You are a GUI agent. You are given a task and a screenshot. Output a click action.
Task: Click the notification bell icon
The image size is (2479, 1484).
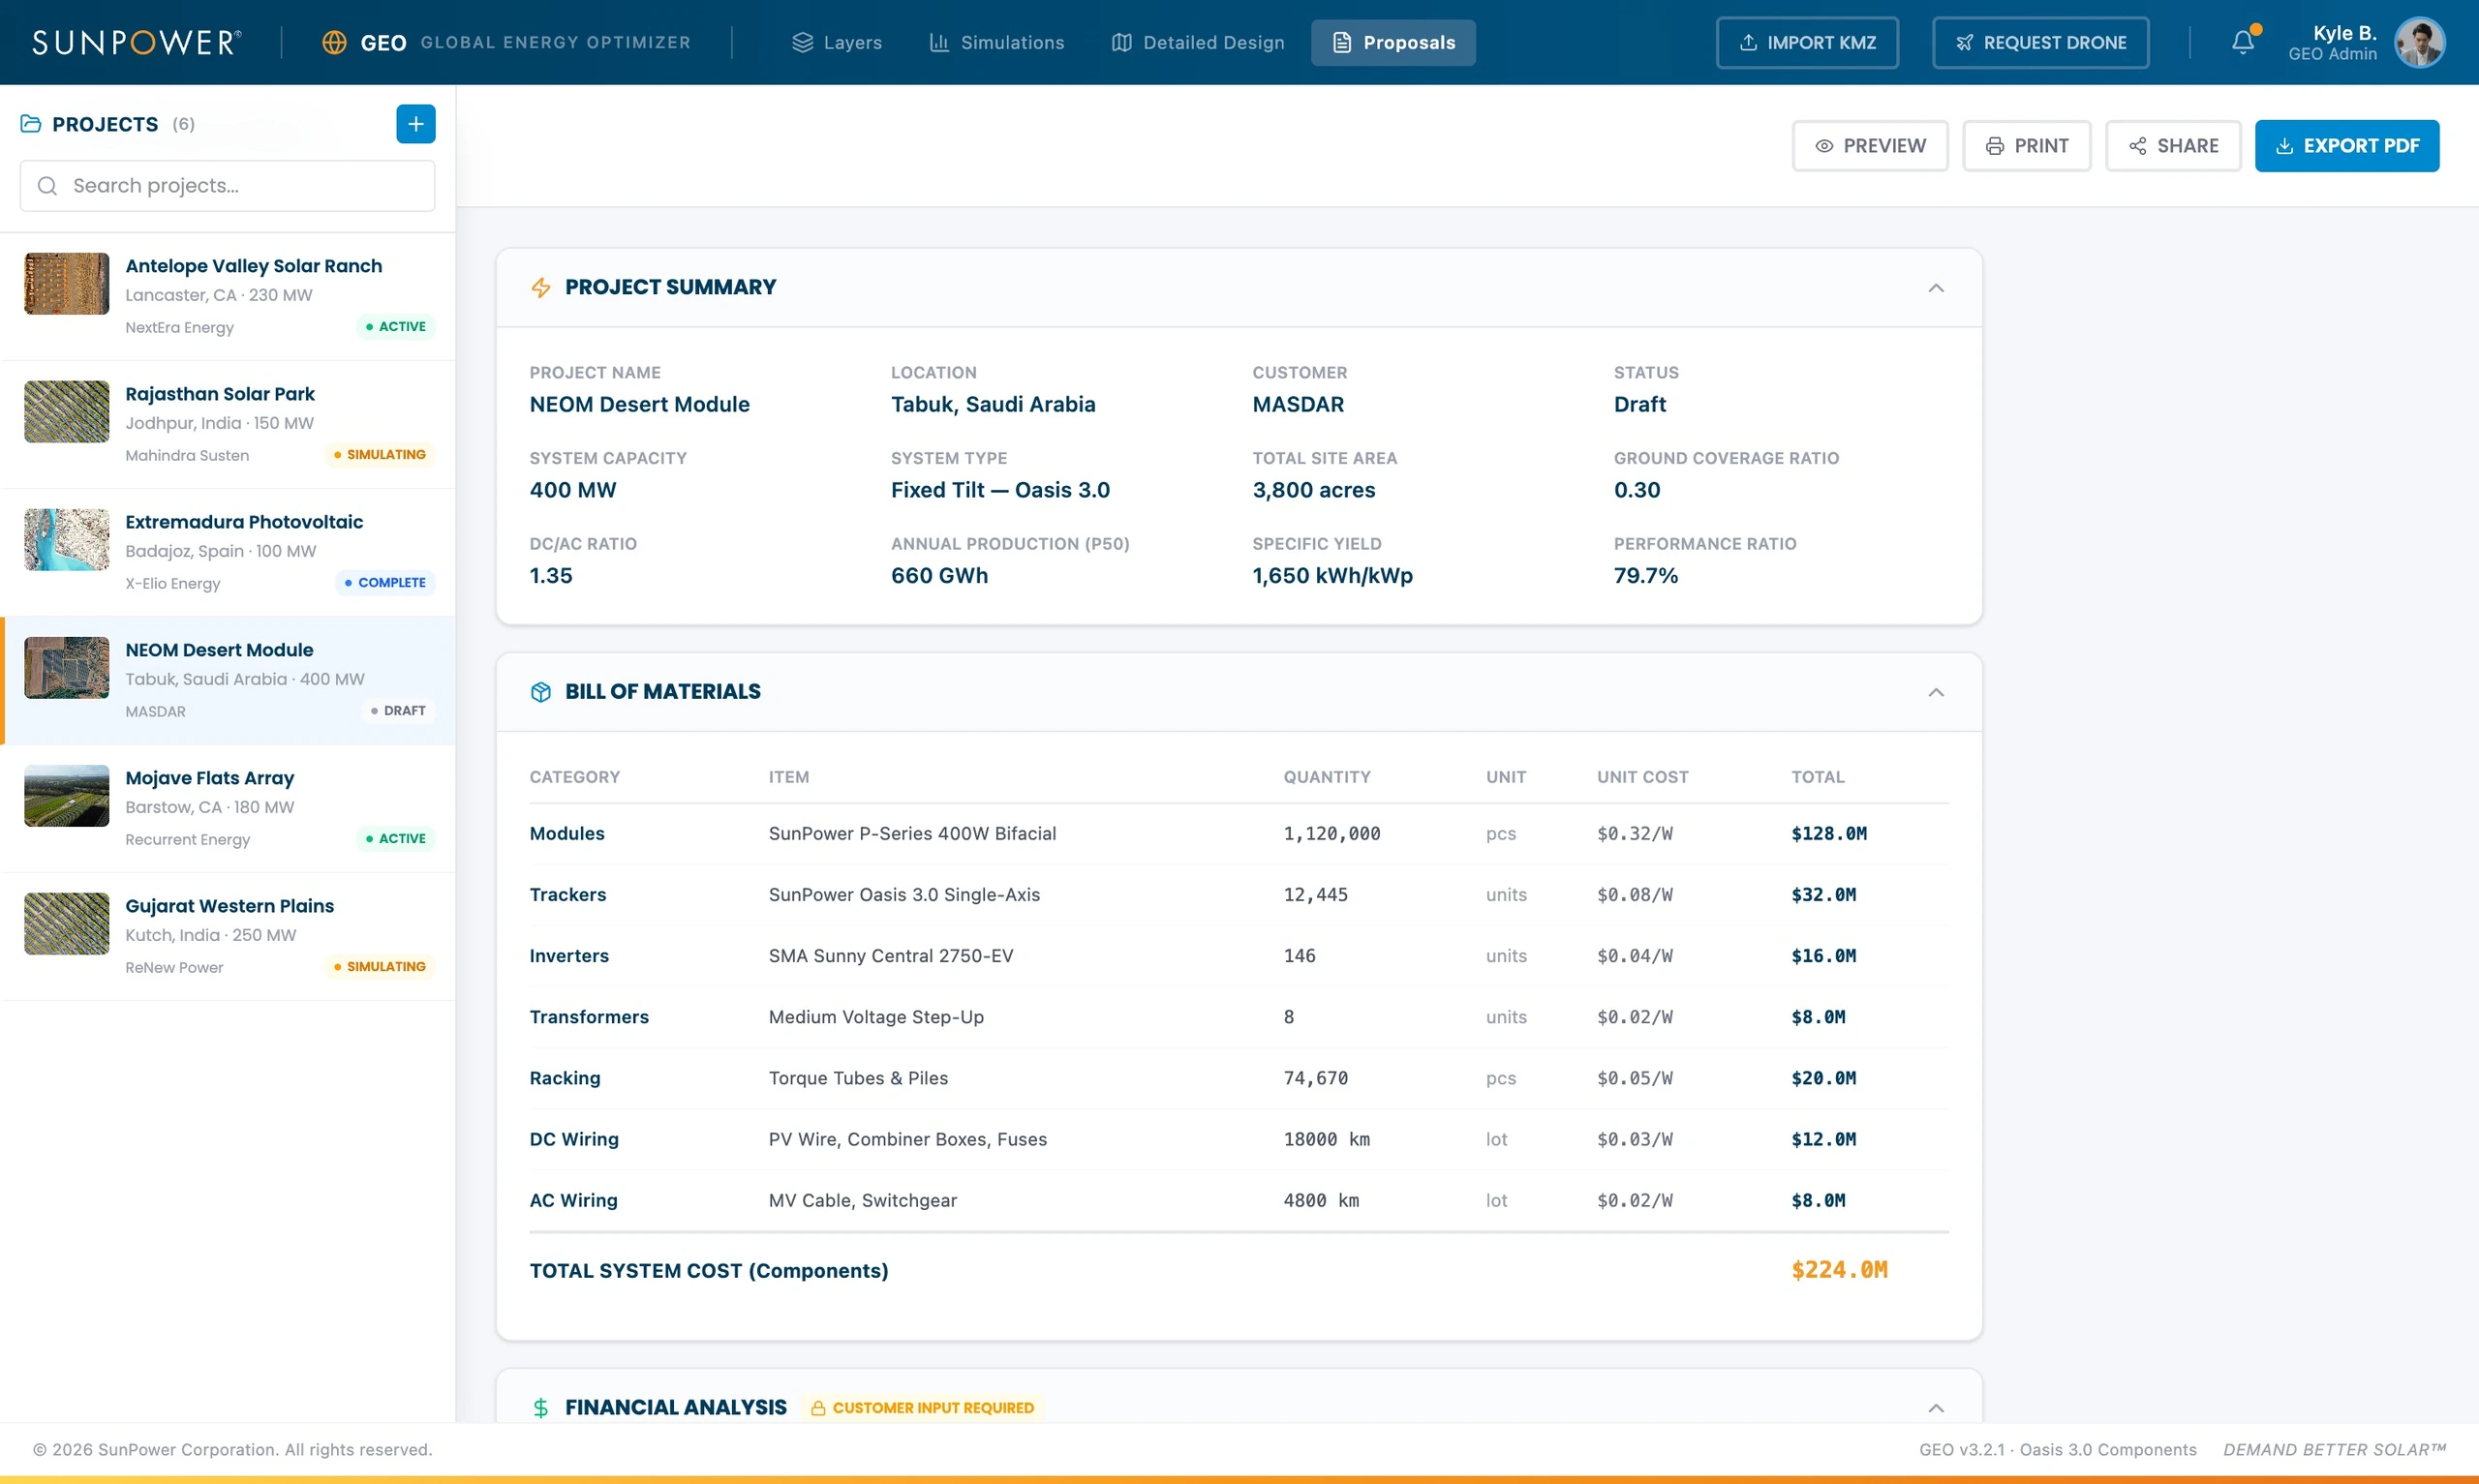(x=2243, y=42)
